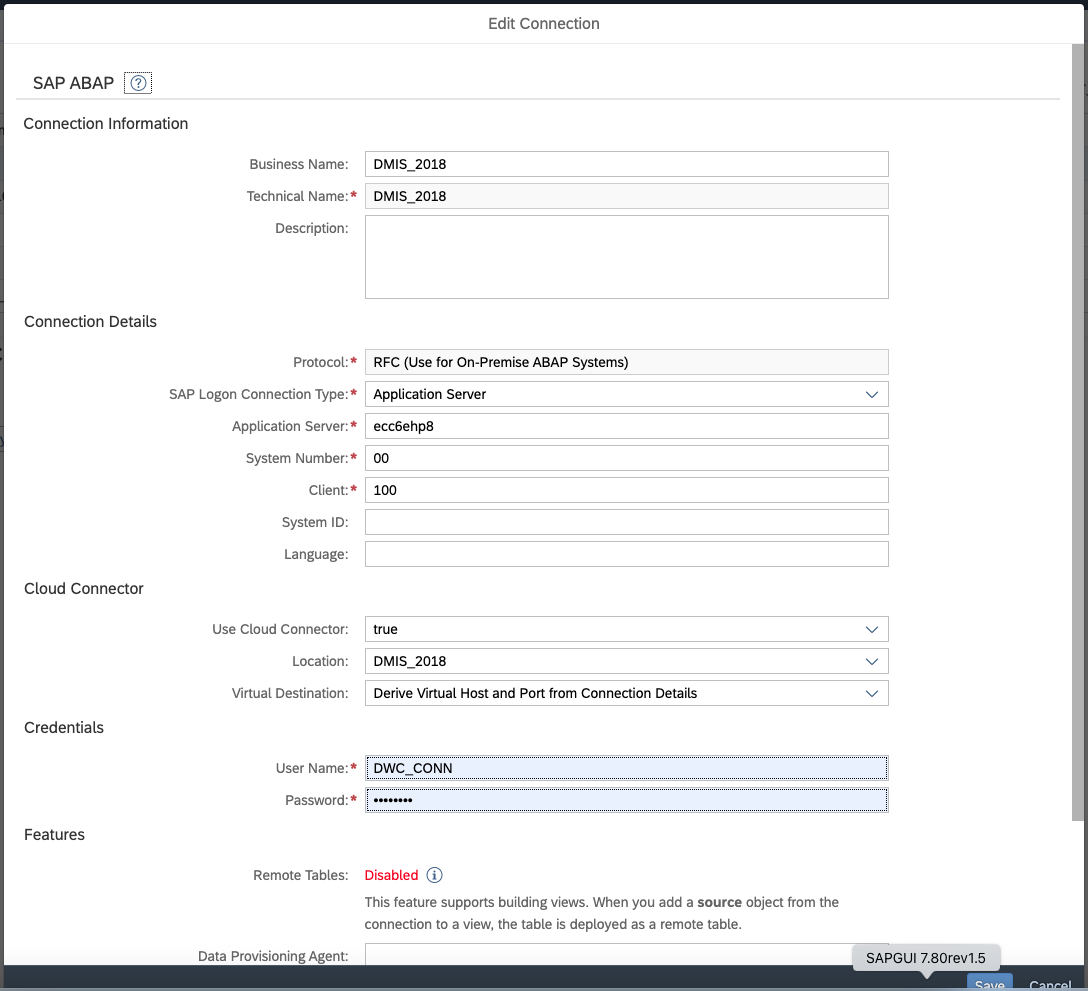1088x991 pixels.
Task: Click the User Name field
Action: click(x=626, y=768)
